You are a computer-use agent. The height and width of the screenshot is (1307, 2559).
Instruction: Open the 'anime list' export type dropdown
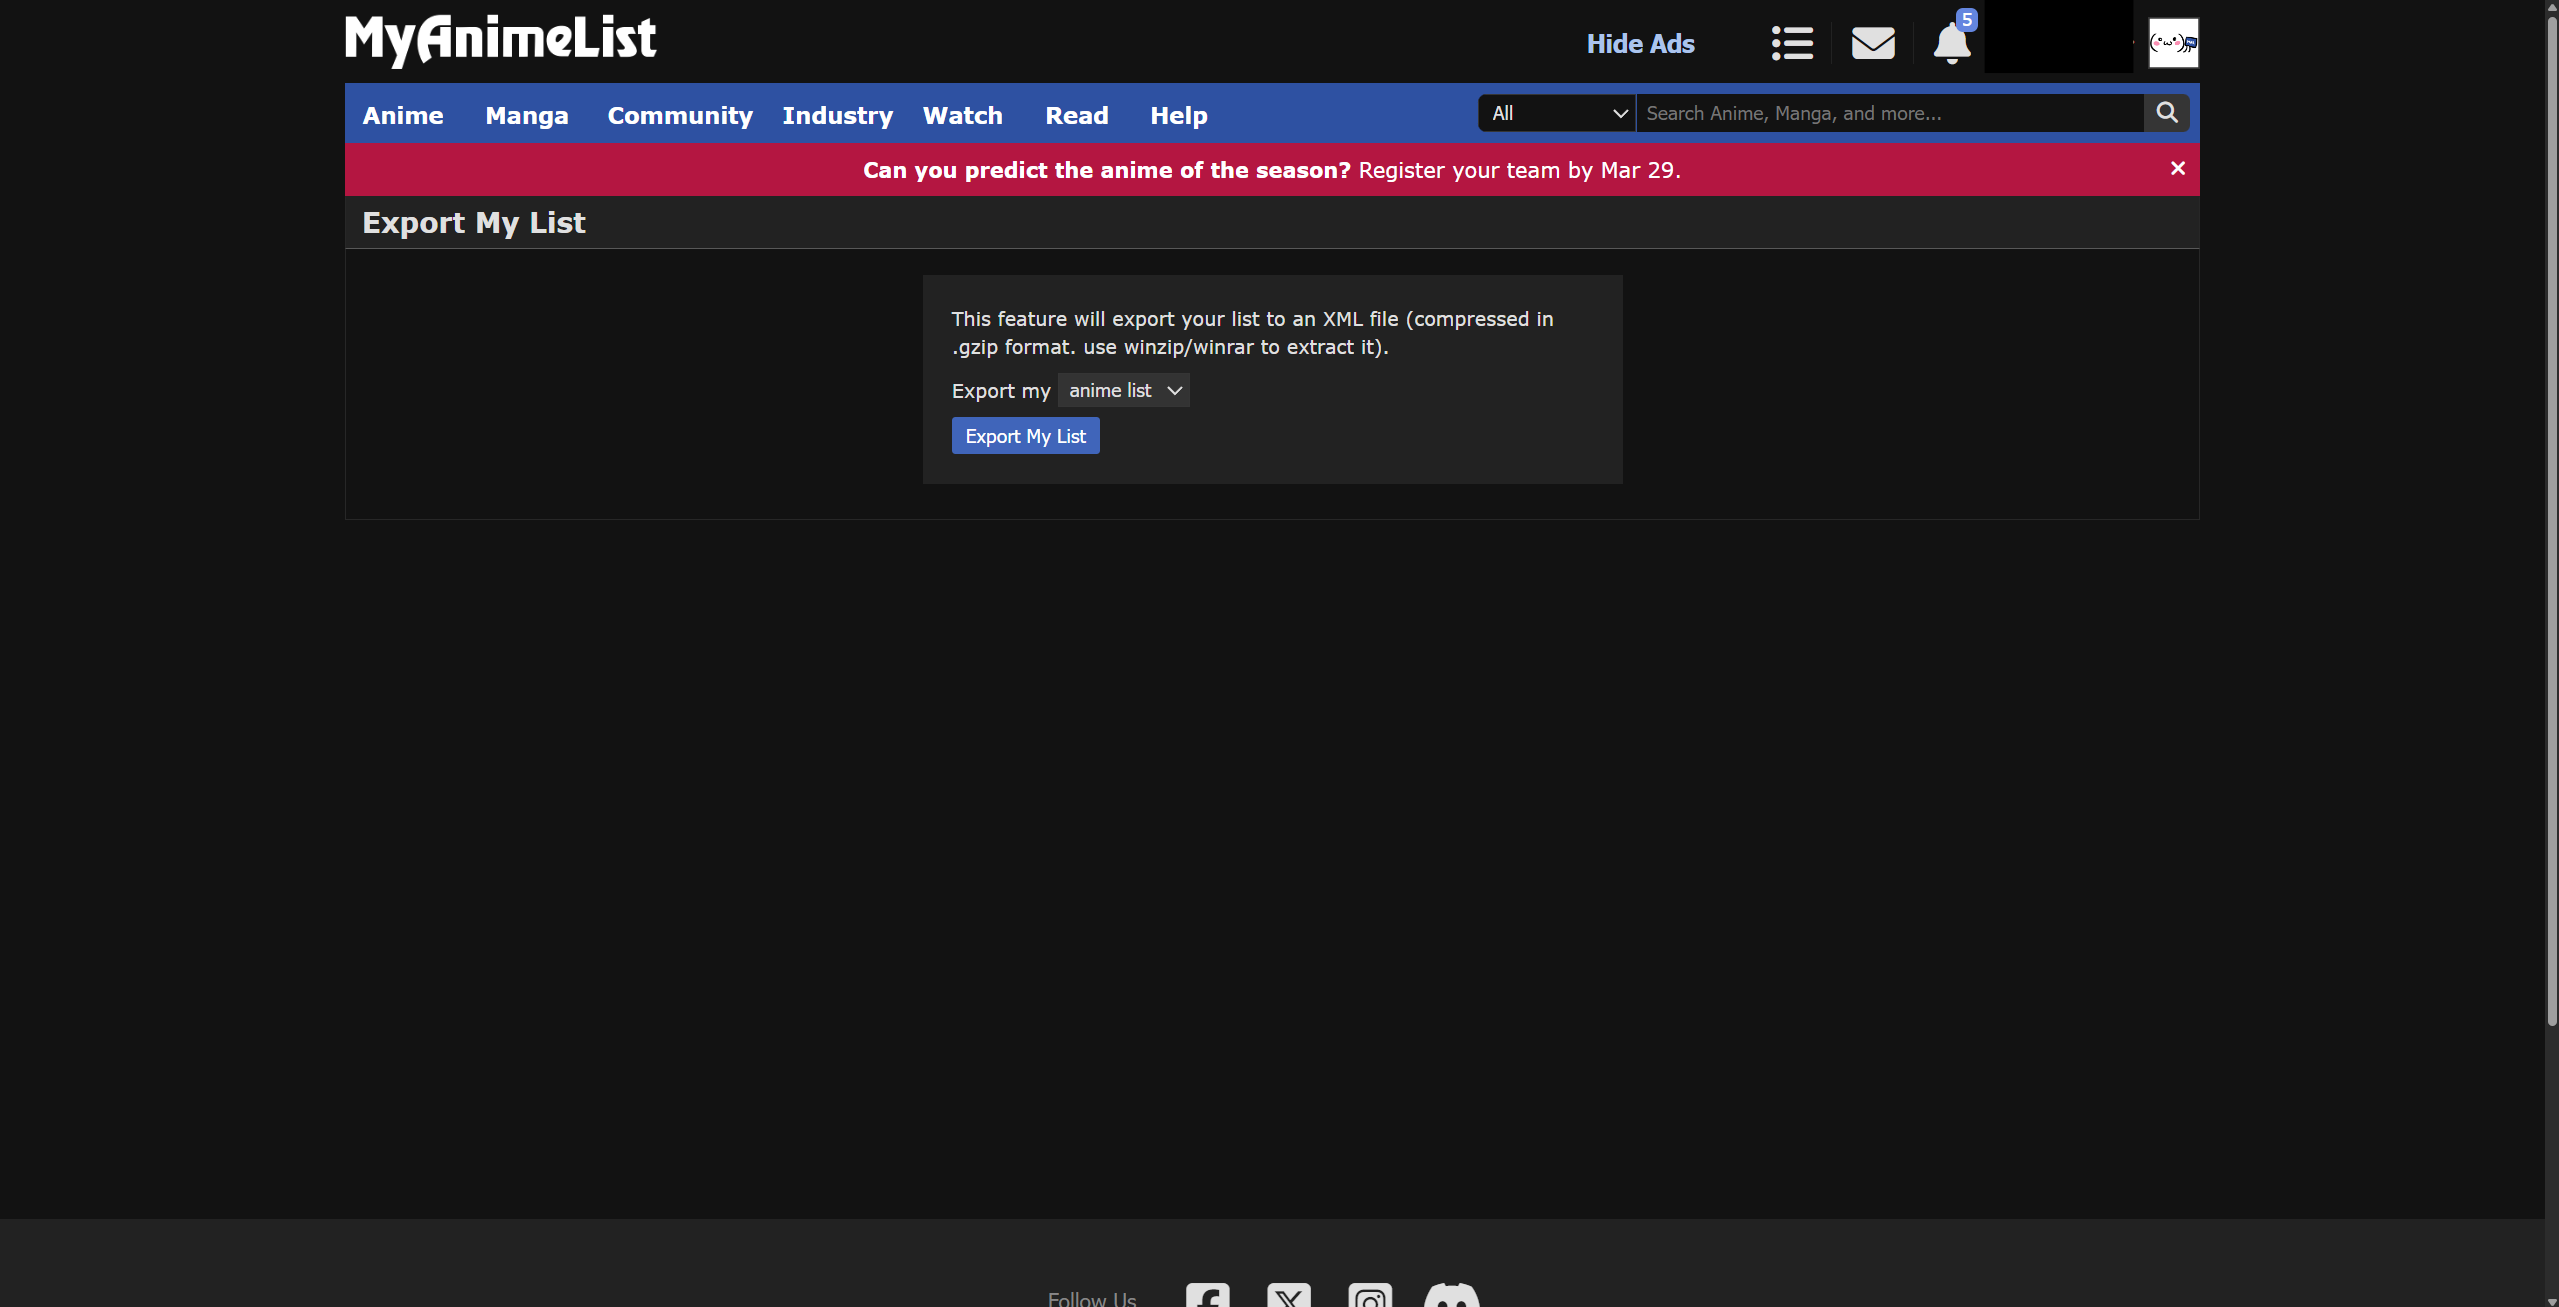1122,390
